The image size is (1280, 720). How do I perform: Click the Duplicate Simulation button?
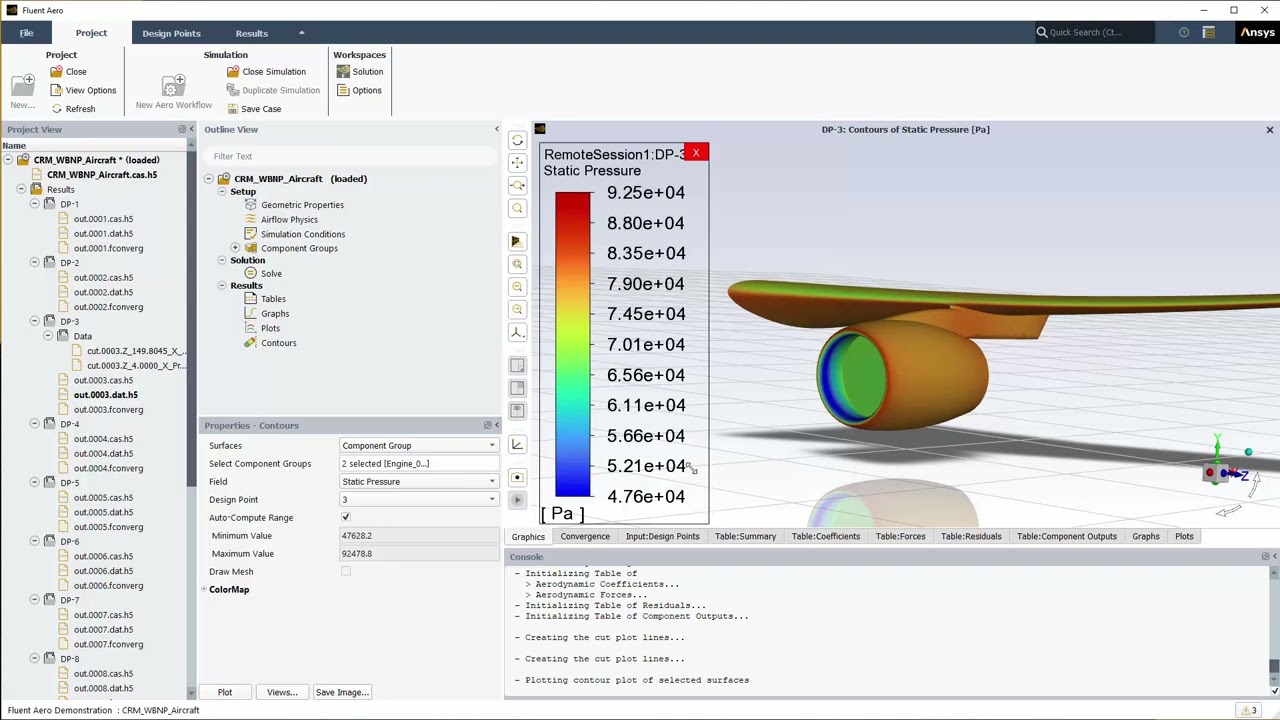[273, 90]
